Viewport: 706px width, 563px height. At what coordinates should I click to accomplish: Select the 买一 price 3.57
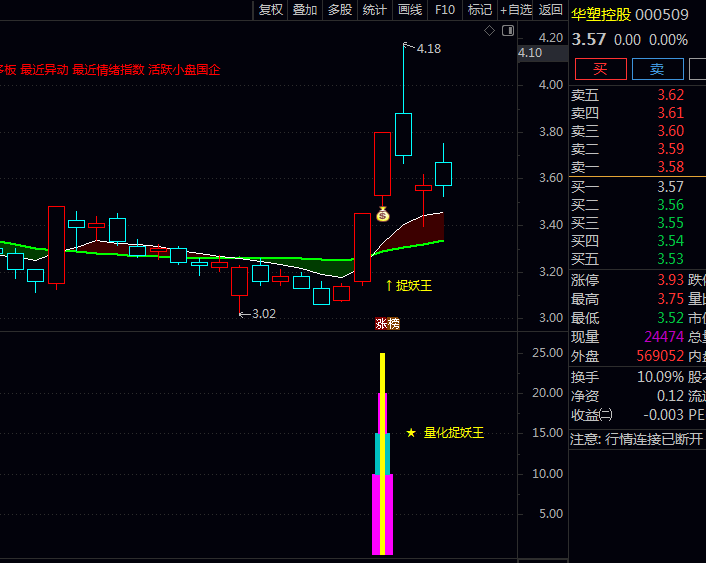pyautogui.click(x=670, y=187)
